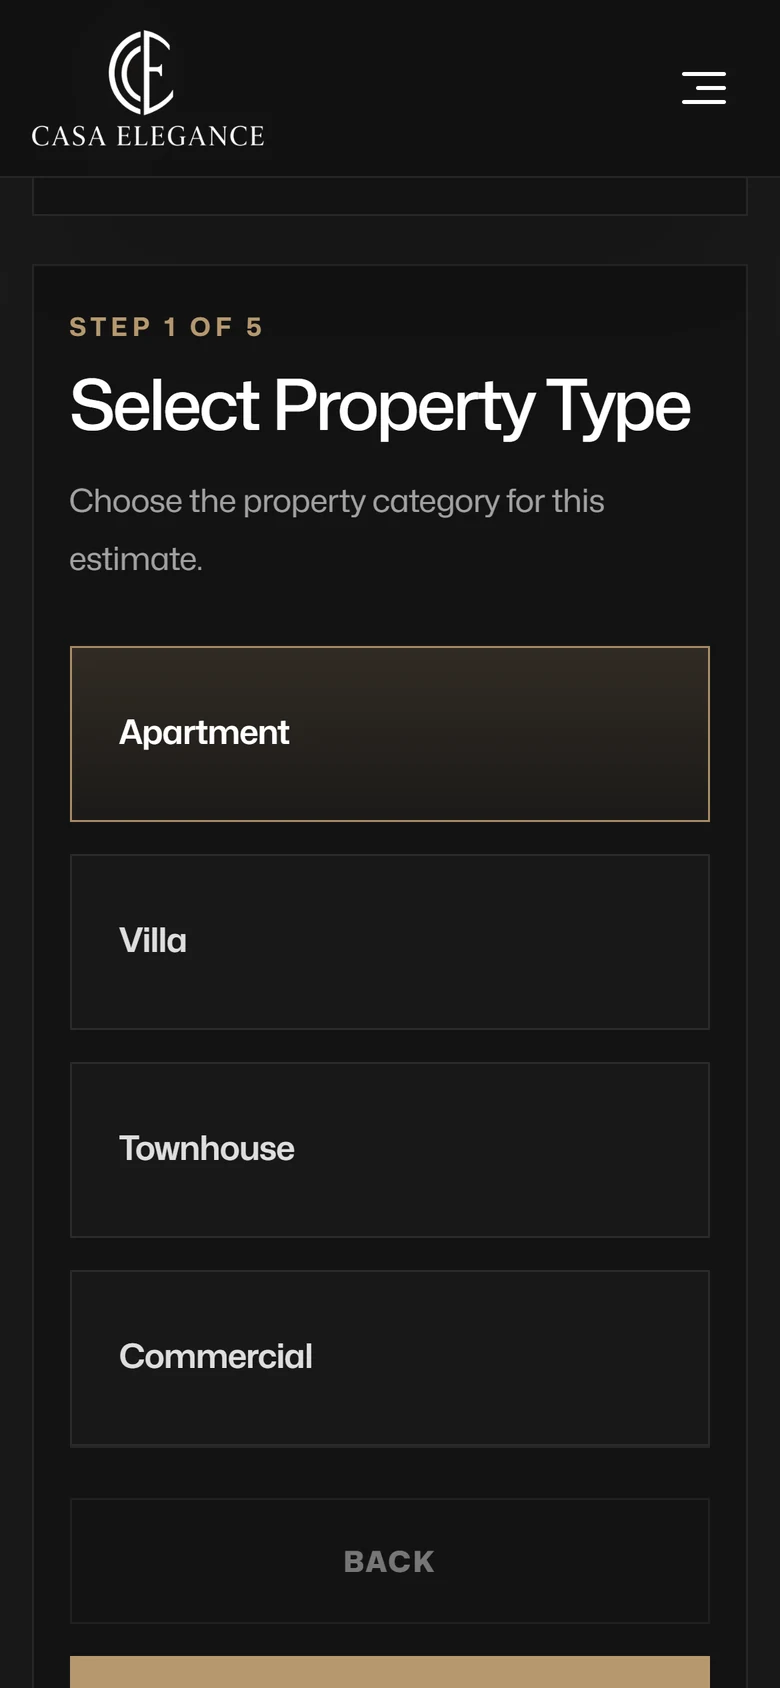
Task: Go back with the BACK button
Action: 390,1561
